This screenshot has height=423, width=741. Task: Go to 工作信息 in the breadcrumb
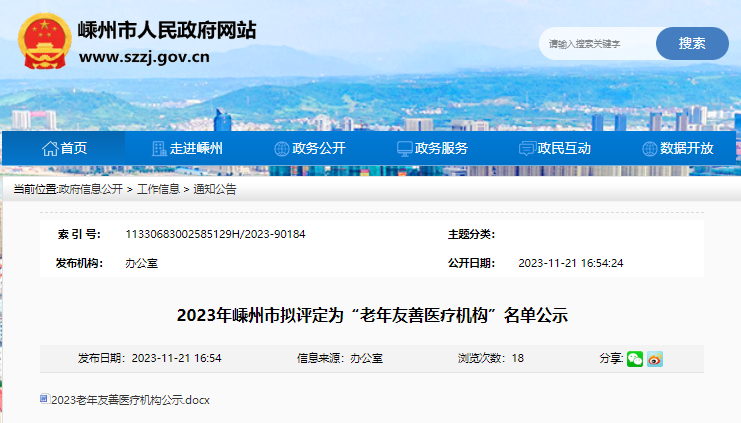point(158,189)
